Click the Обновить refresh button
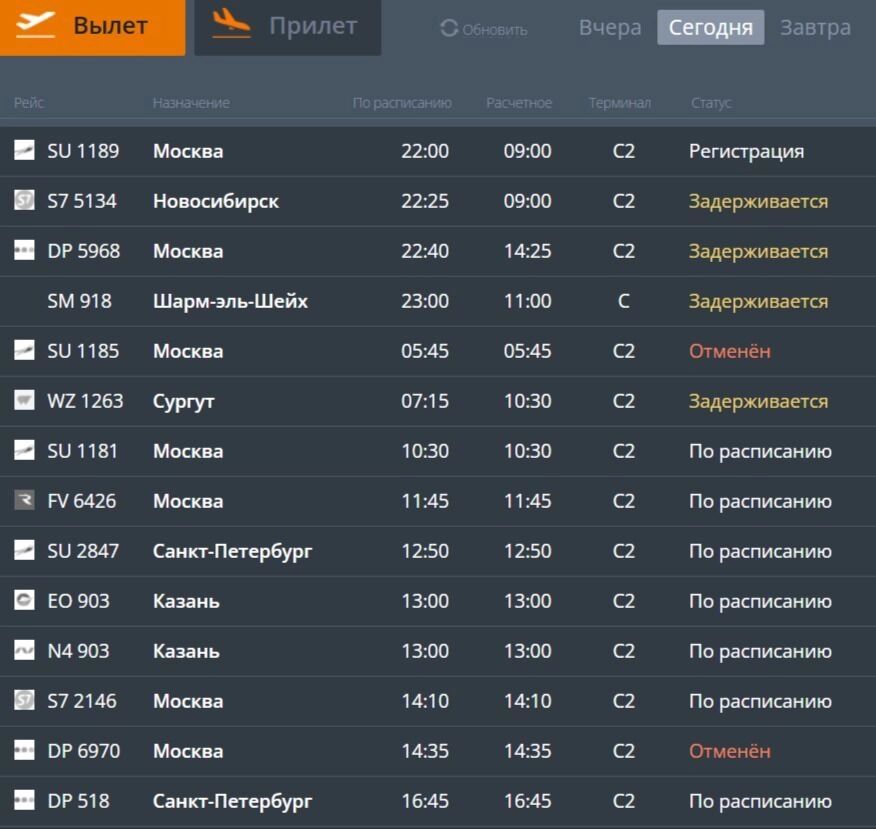This screenshot has height=829, width=876. (484, 28)
